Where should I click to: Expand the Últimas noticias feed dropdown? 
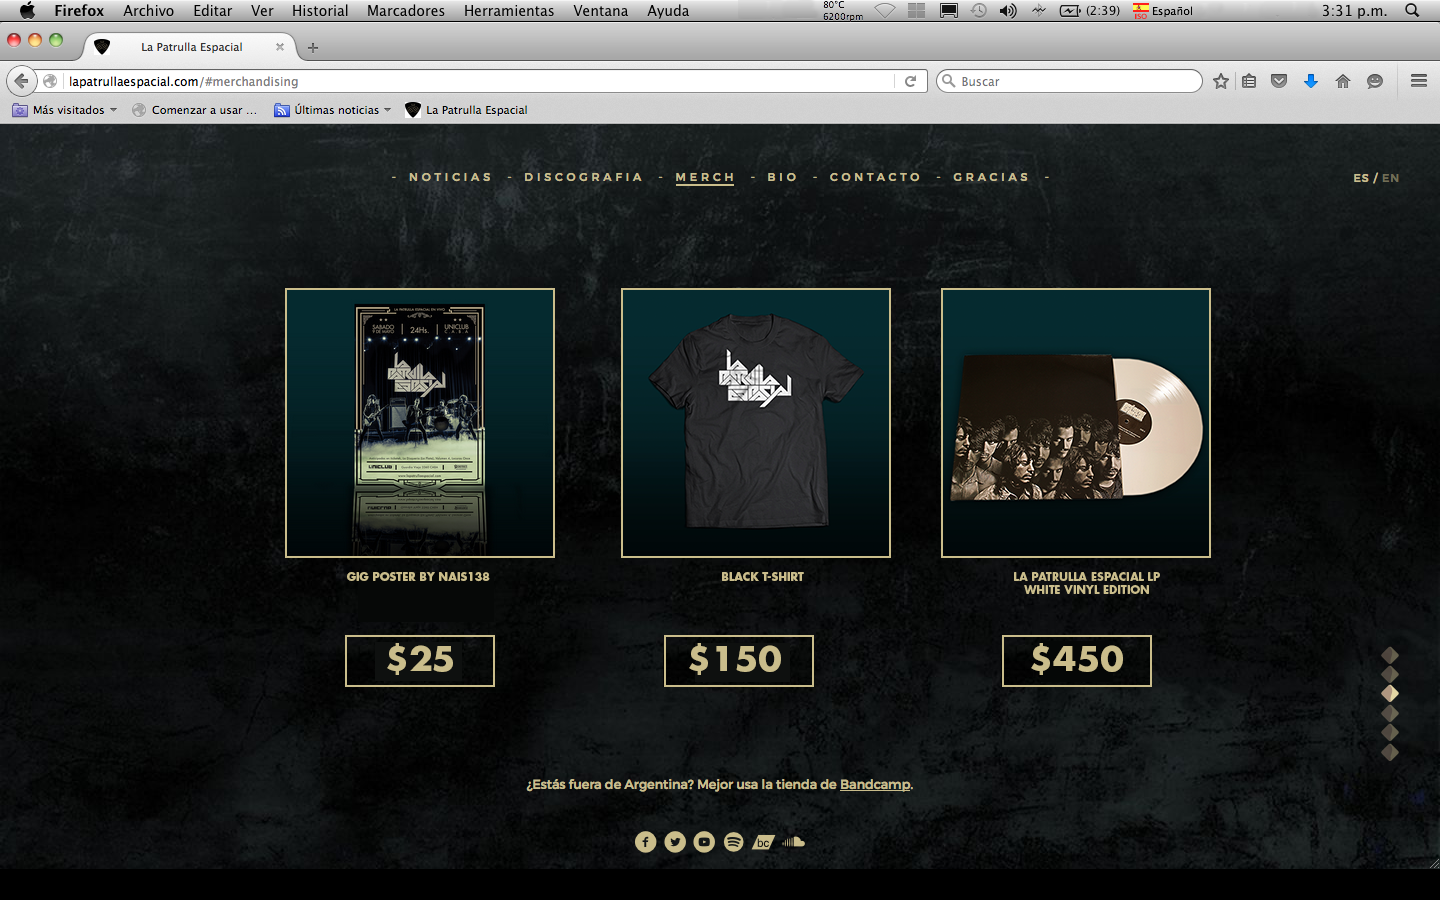point(333,110)
